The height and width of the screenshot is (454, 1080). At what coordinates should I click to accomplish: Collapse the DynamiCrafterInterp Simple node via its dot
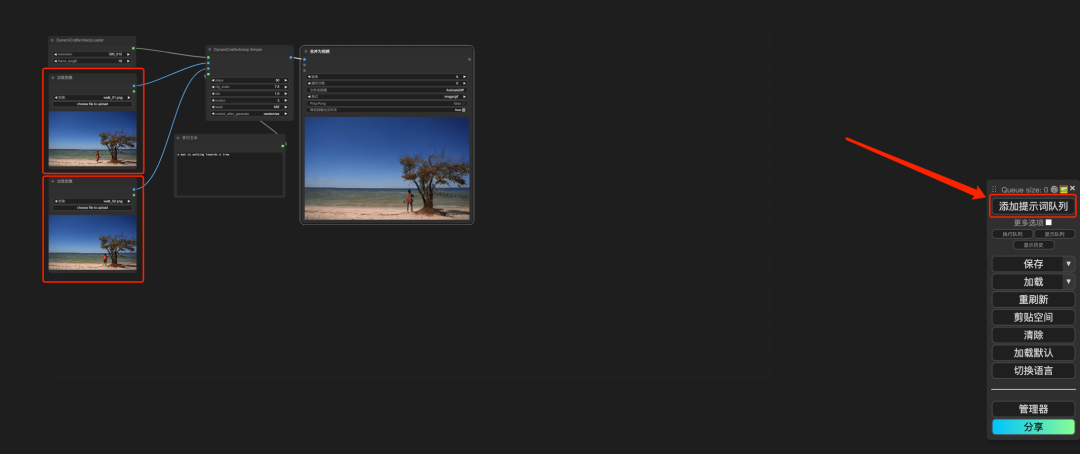click(210, 49)
